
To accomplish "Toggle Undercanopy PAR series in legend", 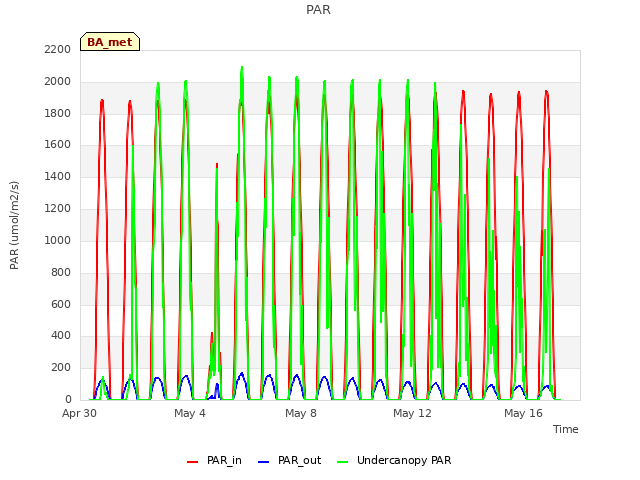I will (x=394, y=460).
